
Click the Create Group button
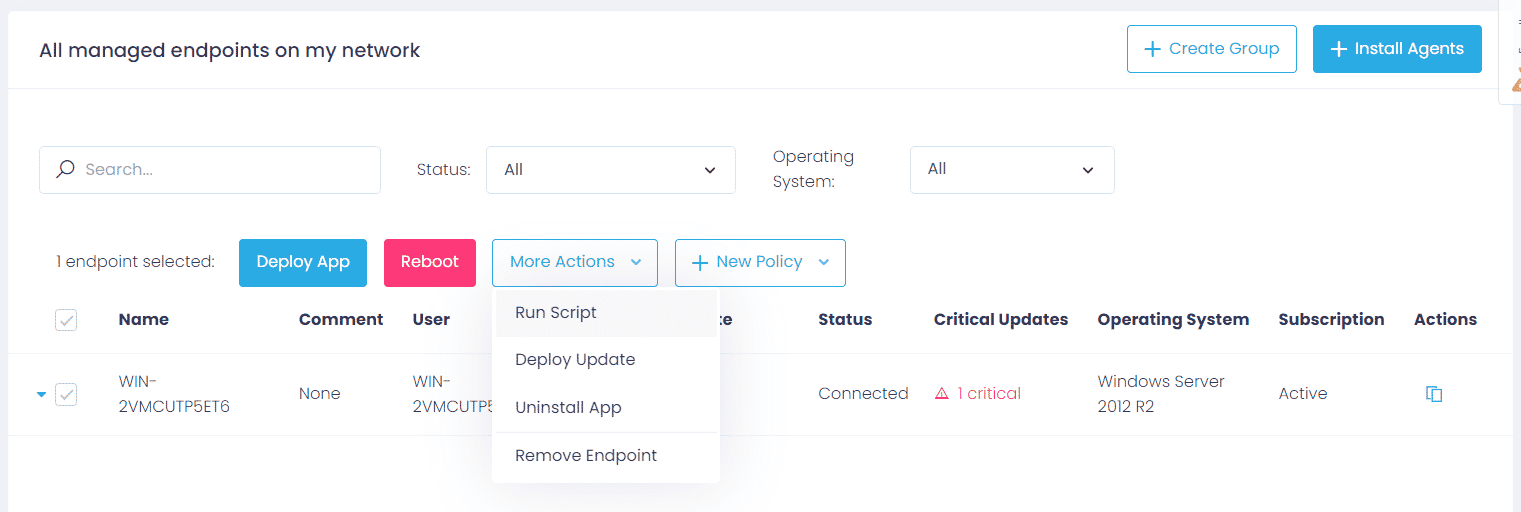(x=1211, y=49)
